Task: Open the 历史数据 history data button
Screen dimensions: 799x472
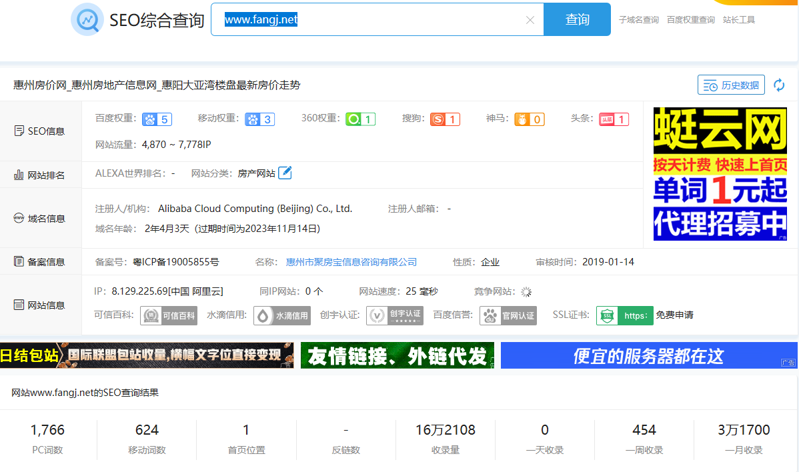Action: coord(730,86)
